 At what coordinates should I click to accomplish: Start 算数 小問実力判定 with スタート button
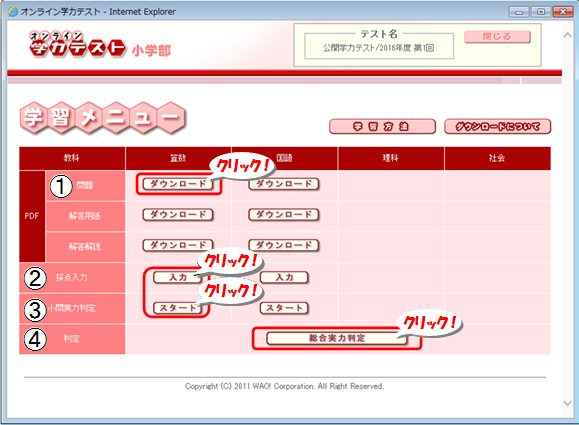point(178,308)
